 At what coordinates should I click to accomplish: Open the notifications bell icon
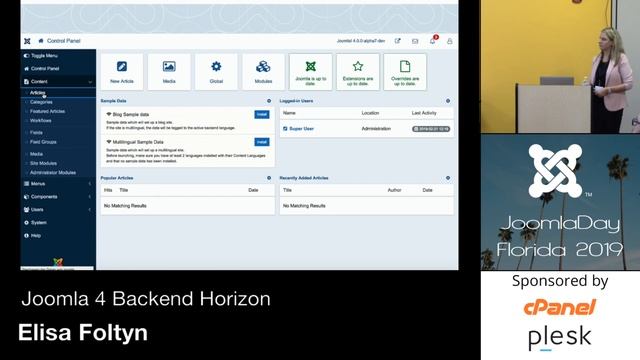432,41
